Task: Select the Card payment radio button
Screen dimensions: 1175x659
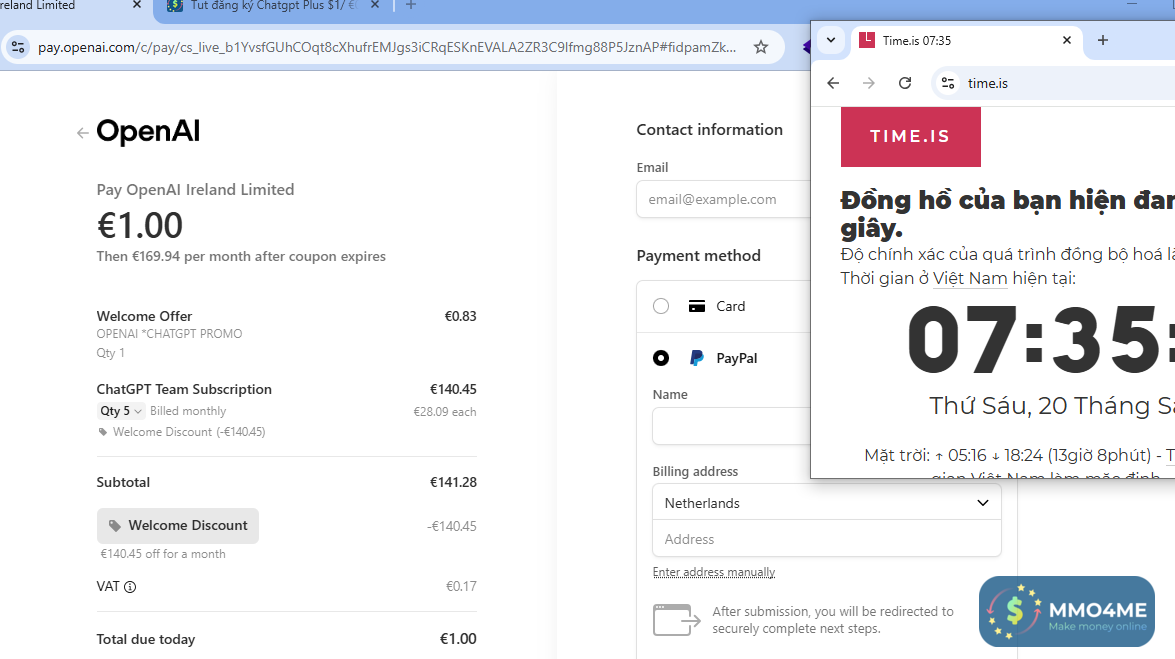Action: click(661, 306)
